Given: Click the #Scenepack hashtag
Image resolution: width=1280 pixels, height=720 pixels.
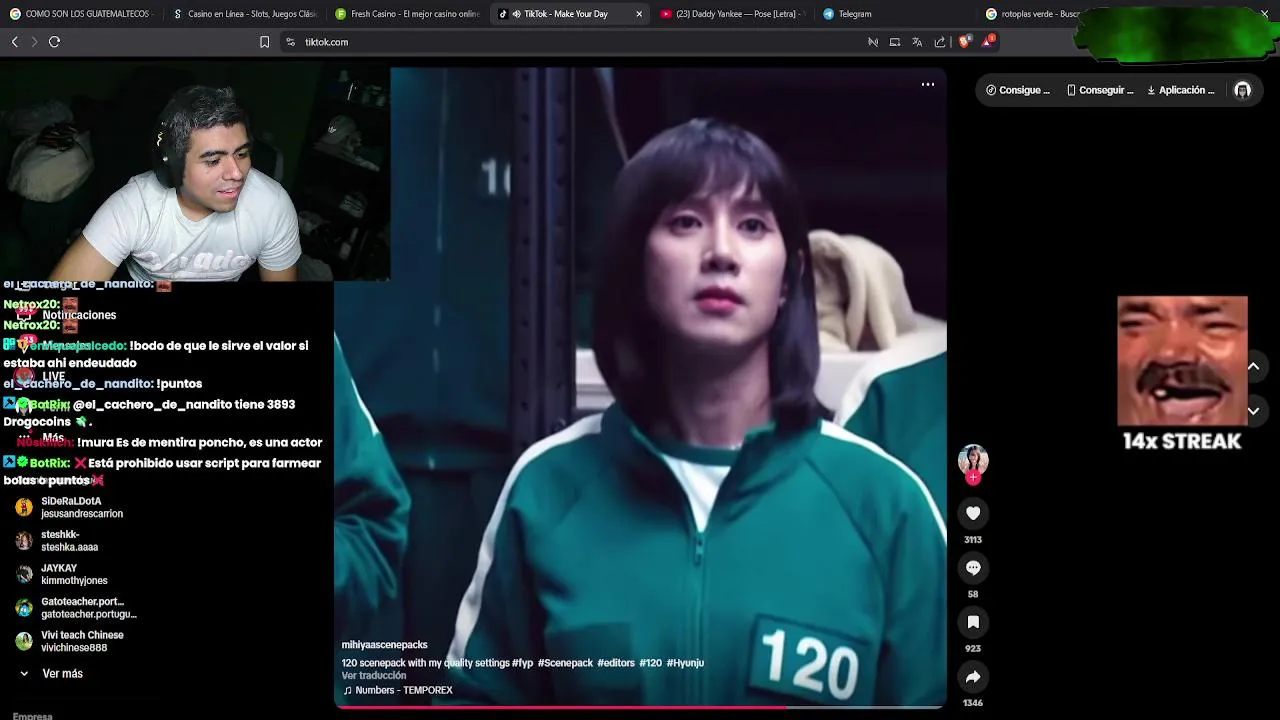Looking at the screenshot, I should 565,663.
